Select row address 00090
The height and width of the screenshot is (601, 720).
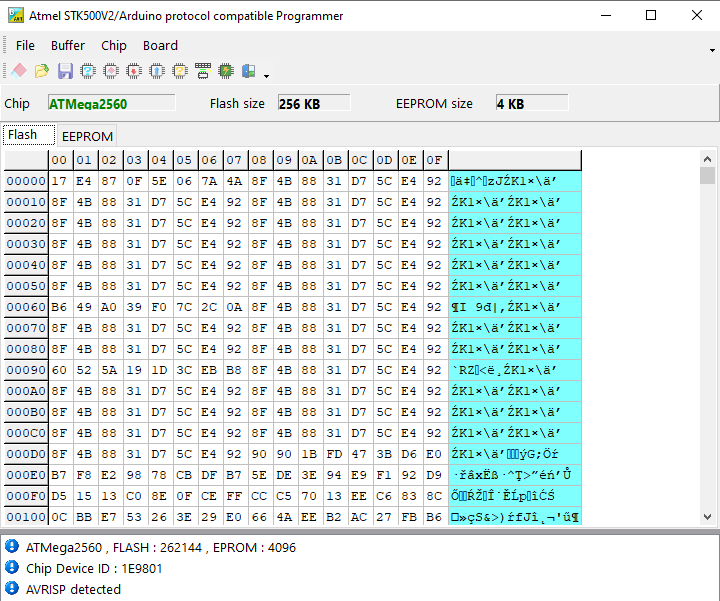coord(26,370)
